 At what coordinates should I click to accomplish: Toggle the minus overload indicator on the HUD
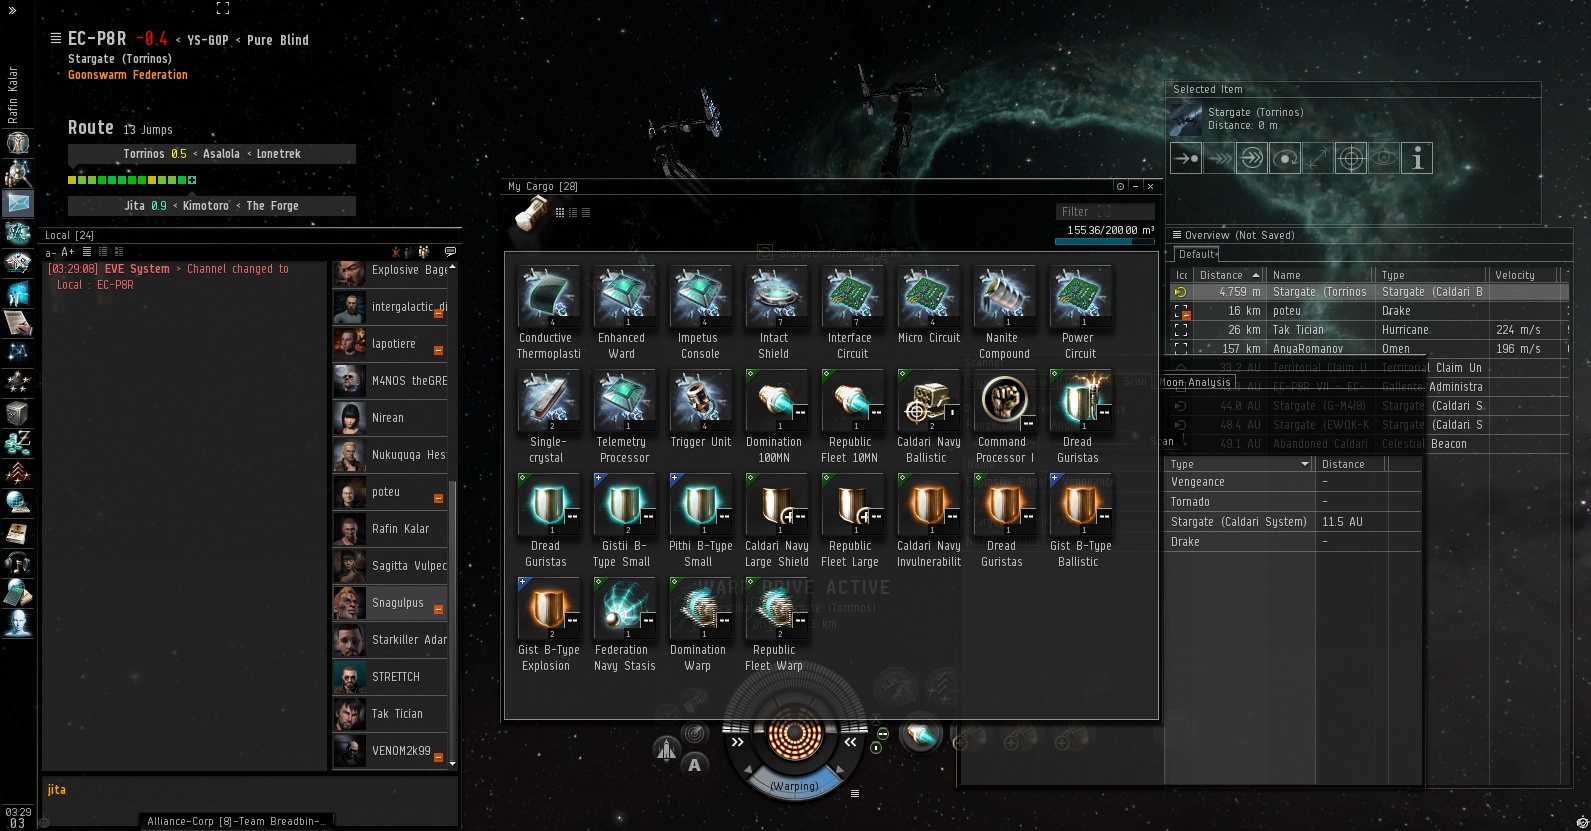pos(883,734)
